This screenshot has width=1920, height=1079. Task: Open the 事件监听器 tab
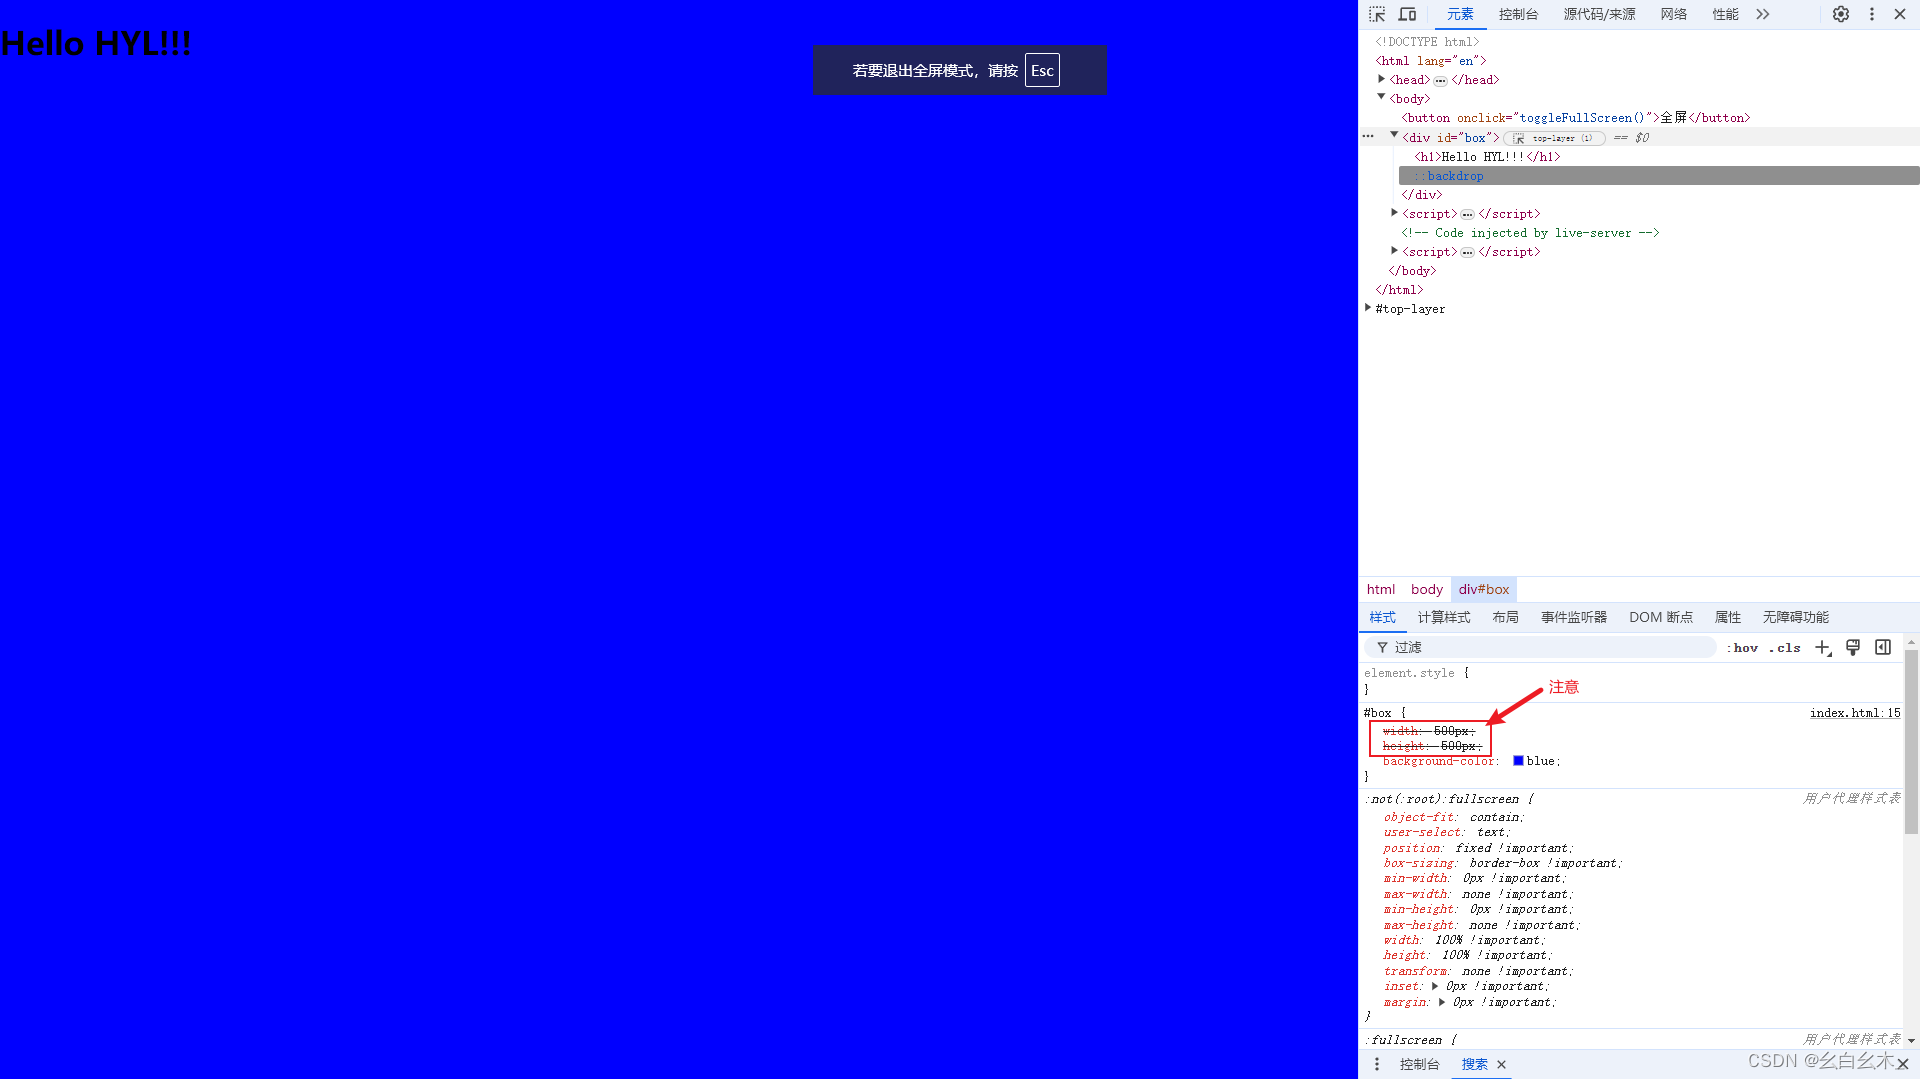coord(1574,617)
